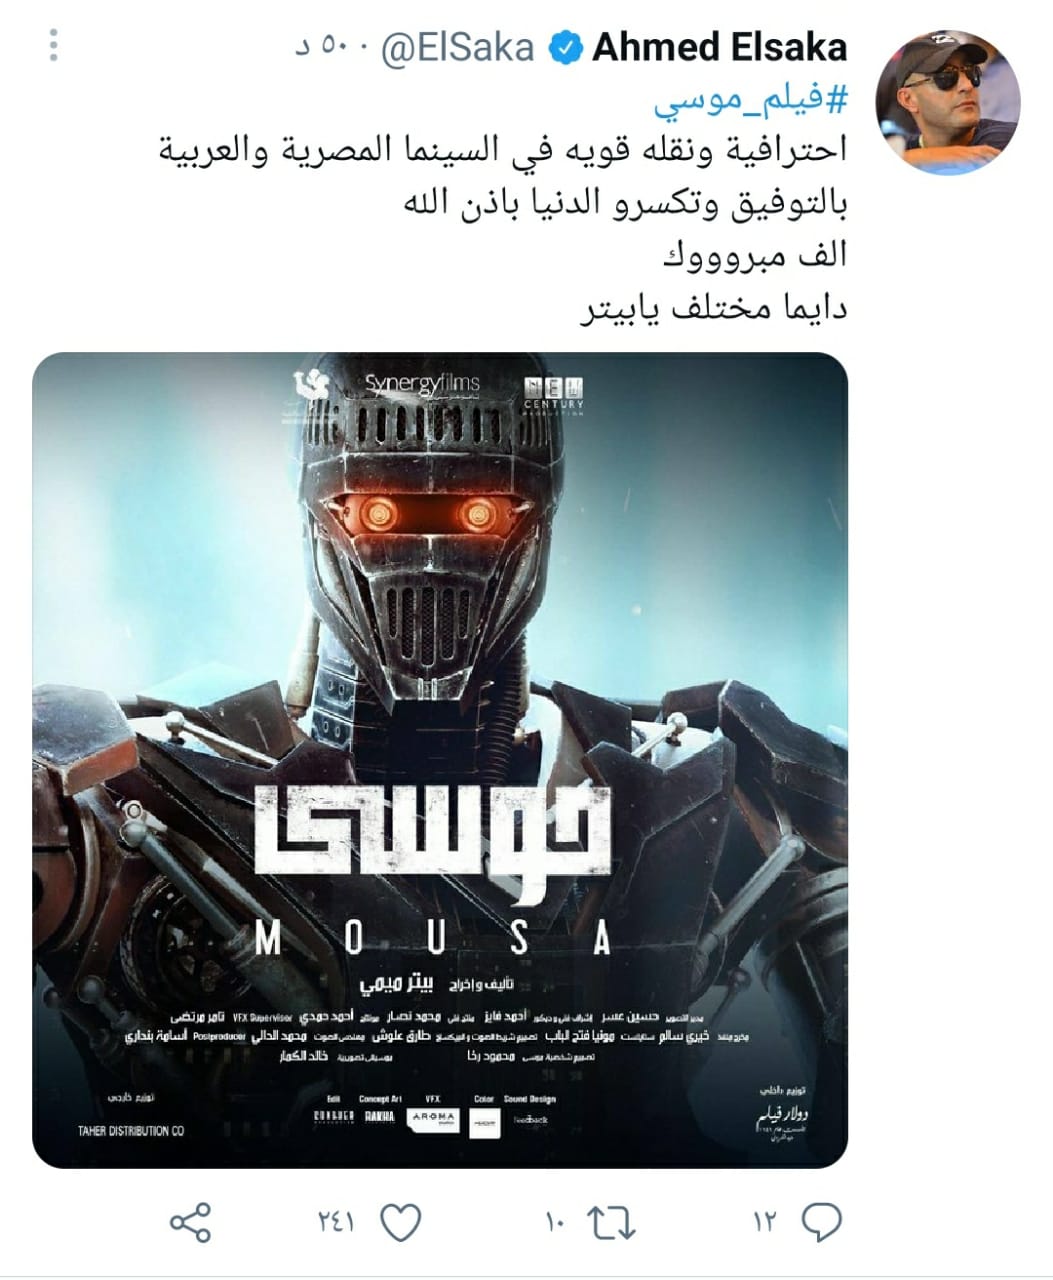Screen dimensions: 1053x1280
Task: Click the reply count number
Action: tap(763, 1222)
